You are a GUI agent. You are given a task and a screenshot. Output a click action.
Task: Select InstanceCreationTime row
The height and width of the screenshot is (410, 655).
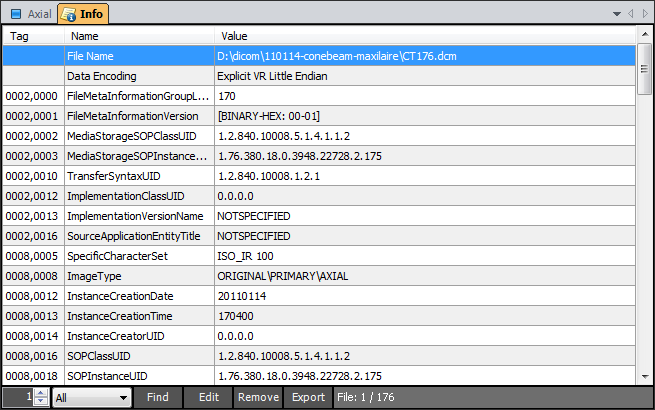319,316
